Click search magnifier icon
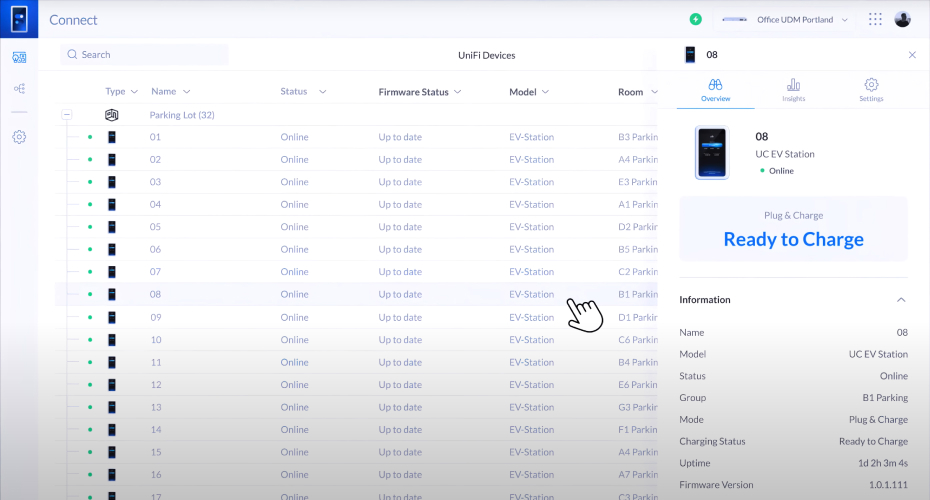This screenshot has height=500, width=930. click(x=72, y=55)
